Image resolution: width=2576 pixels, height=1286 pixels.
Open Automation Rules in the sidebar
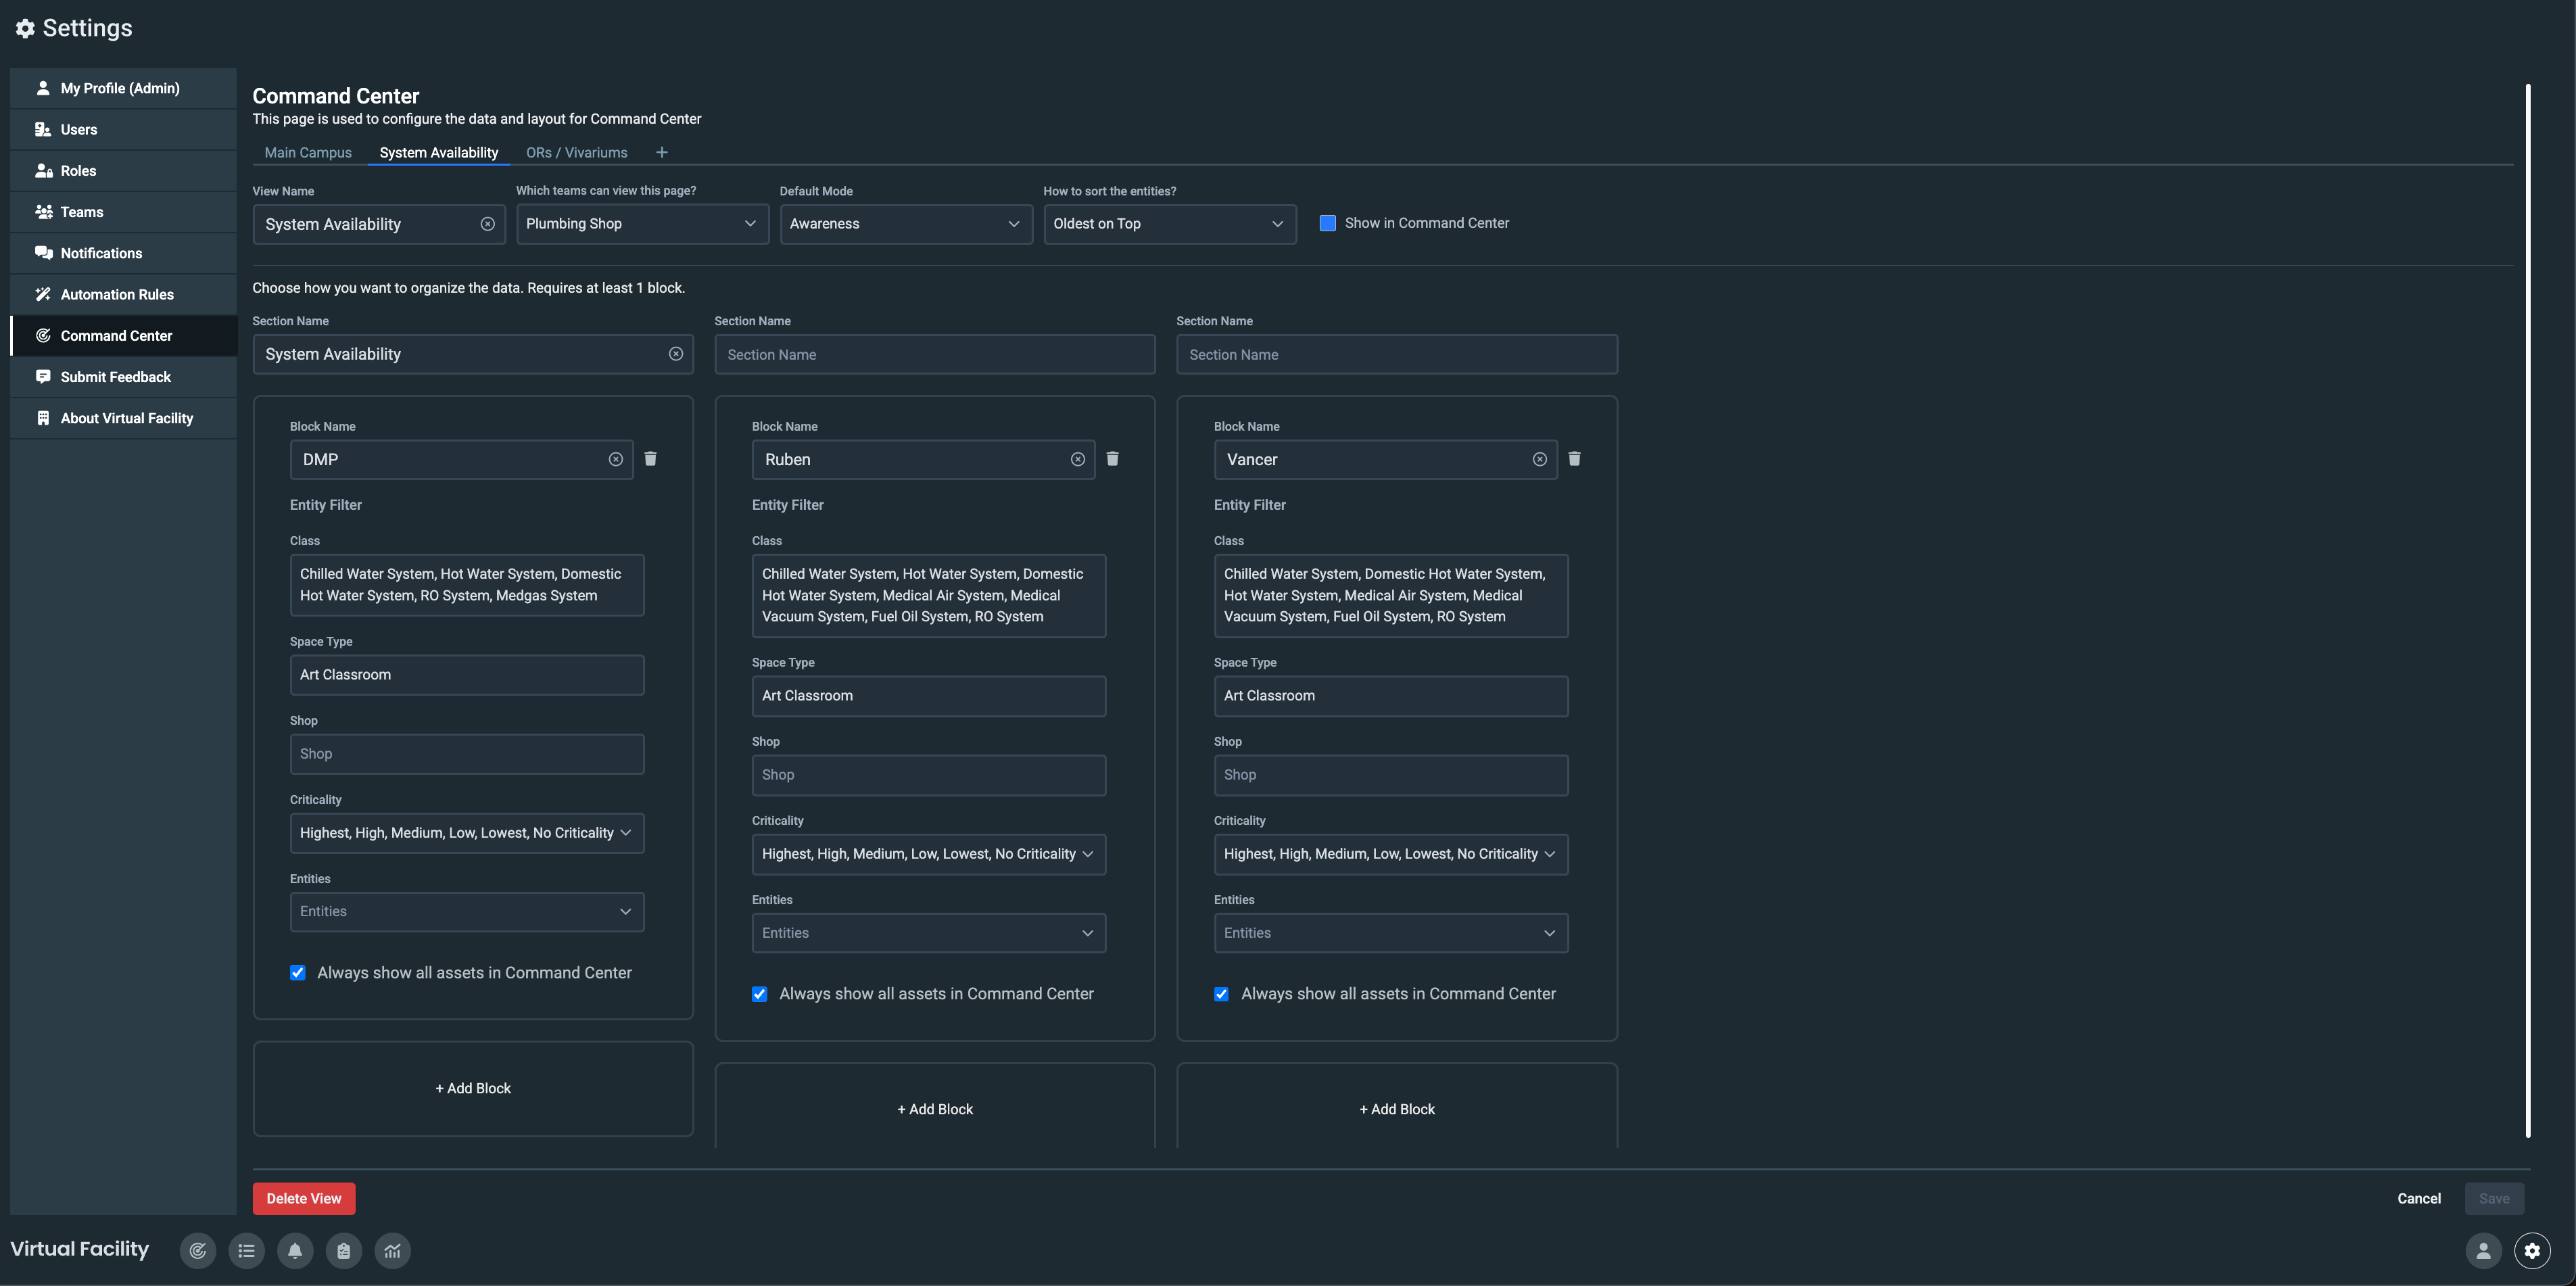(117, 294)
